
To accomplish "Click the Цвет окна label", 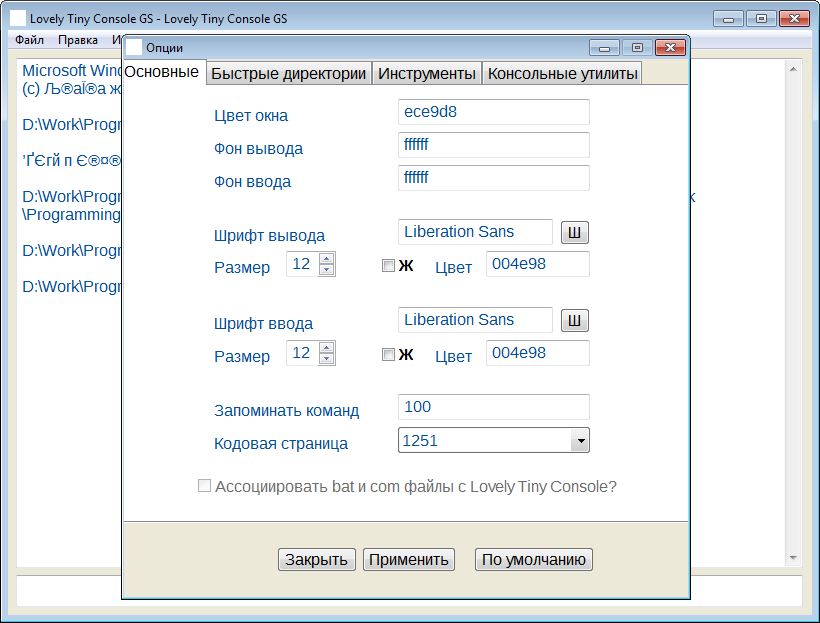I will (251, 116).
